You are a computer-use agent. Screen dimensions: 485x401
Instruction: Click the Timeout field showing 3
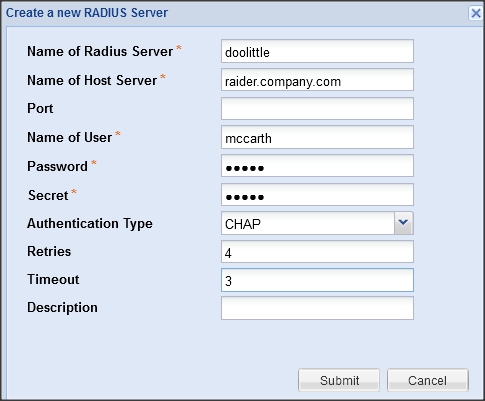[317, 280]
